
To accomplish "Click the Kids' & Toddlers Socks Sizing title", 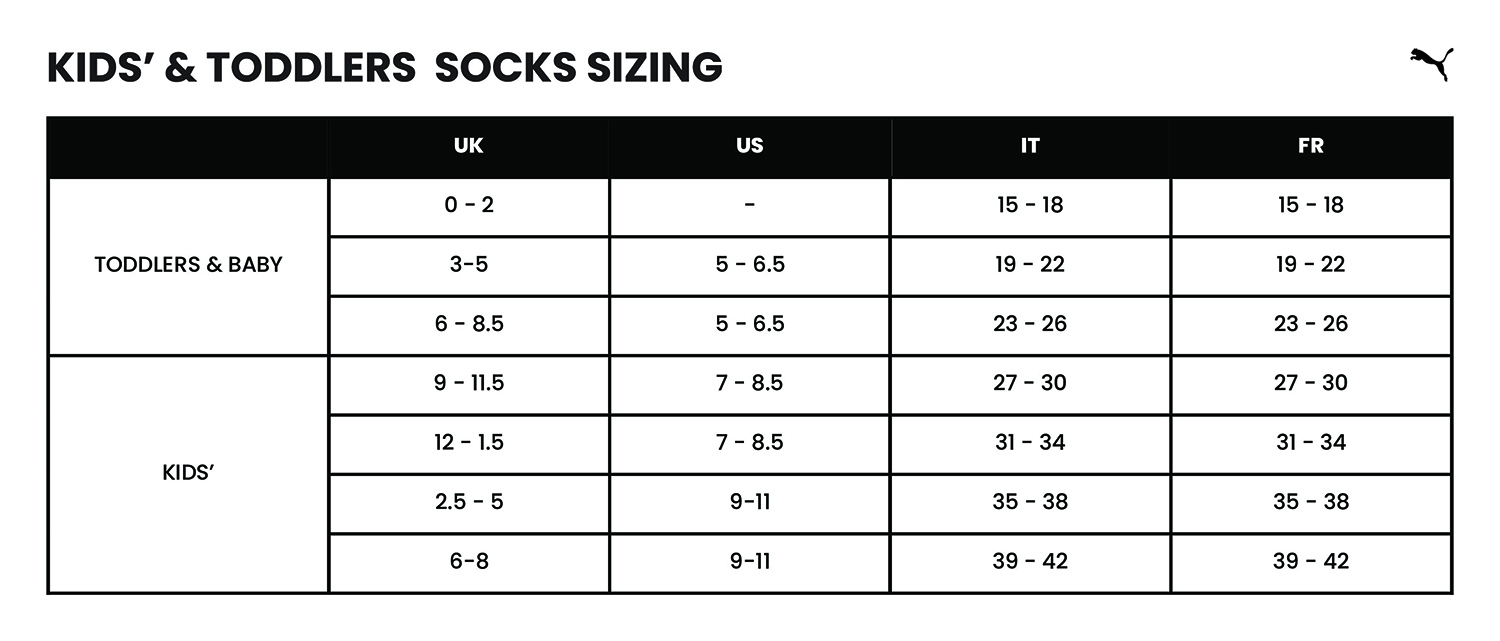I will pos(385,67).
